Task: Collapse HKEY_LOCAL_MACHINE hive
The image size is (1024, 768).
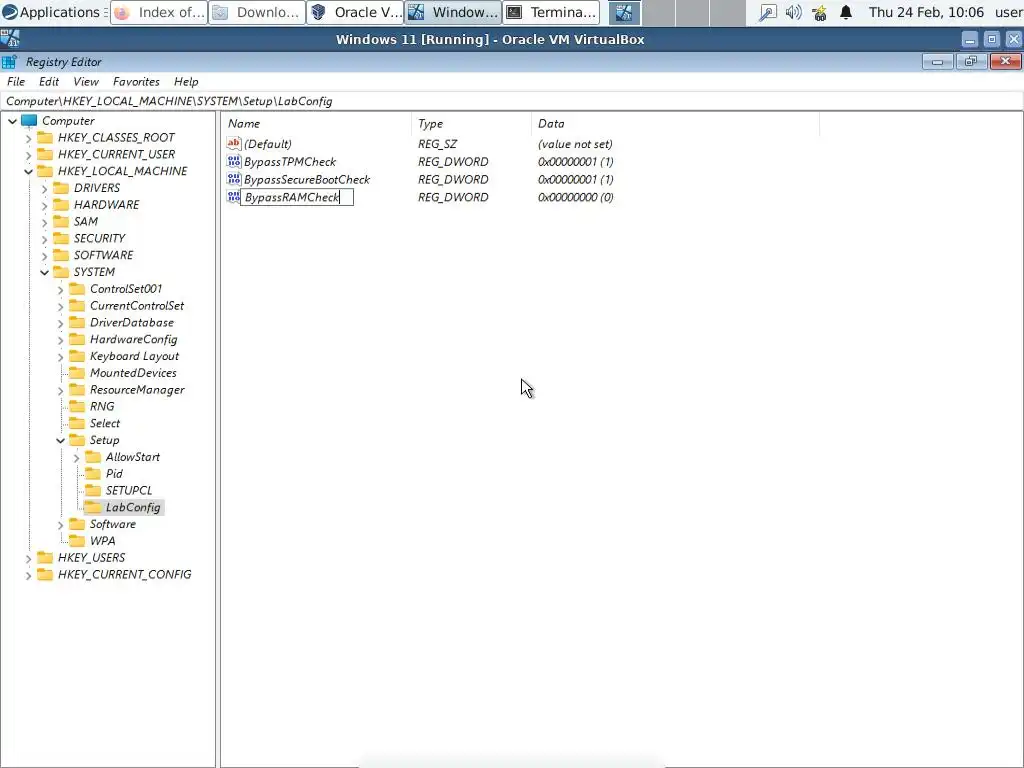Action: (28, 171)
